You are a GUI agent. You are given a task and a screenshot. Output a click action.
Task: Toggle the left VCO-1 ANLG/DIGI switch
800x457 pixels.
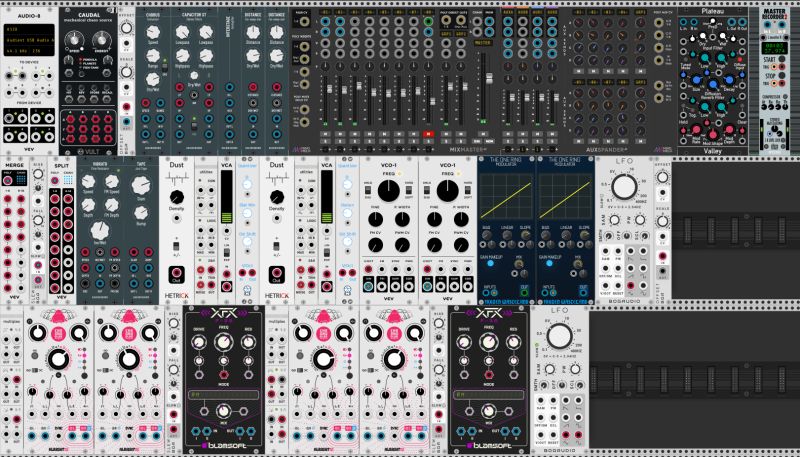point(367,190)
